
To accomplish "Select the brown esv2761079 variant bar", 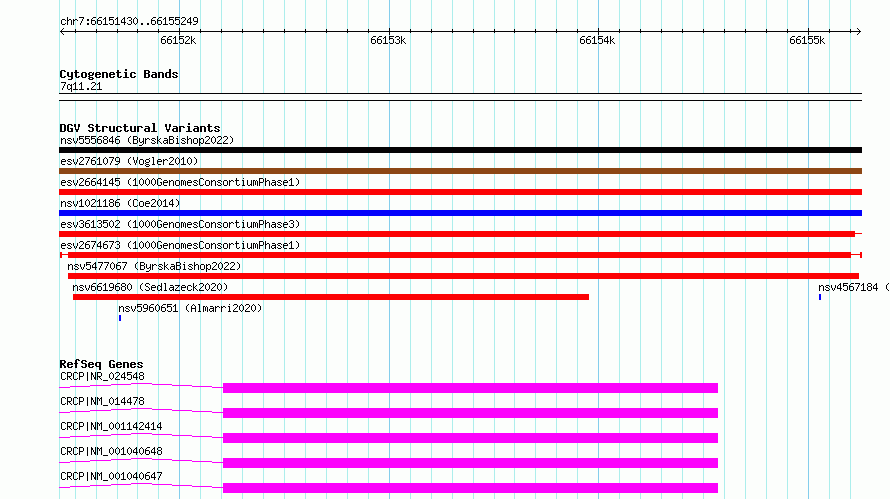I will pyautogui.click(x=460, y=171).
